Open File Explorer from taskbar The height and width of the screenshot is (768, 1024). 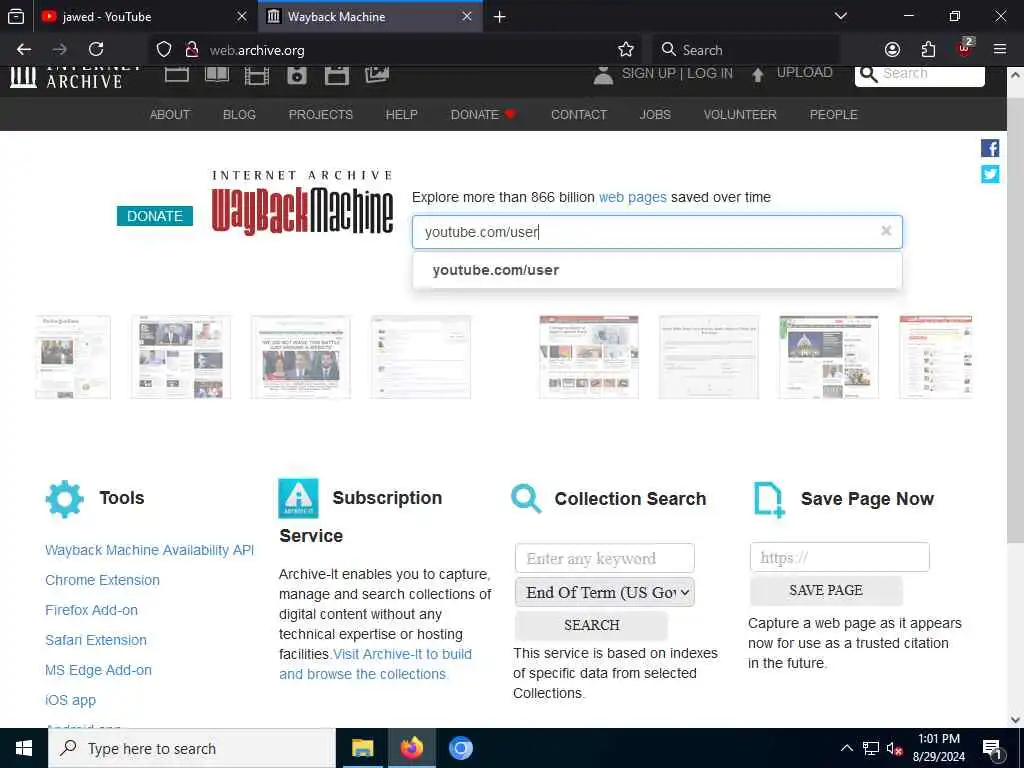pyautogui.click(x=362, y=748)
